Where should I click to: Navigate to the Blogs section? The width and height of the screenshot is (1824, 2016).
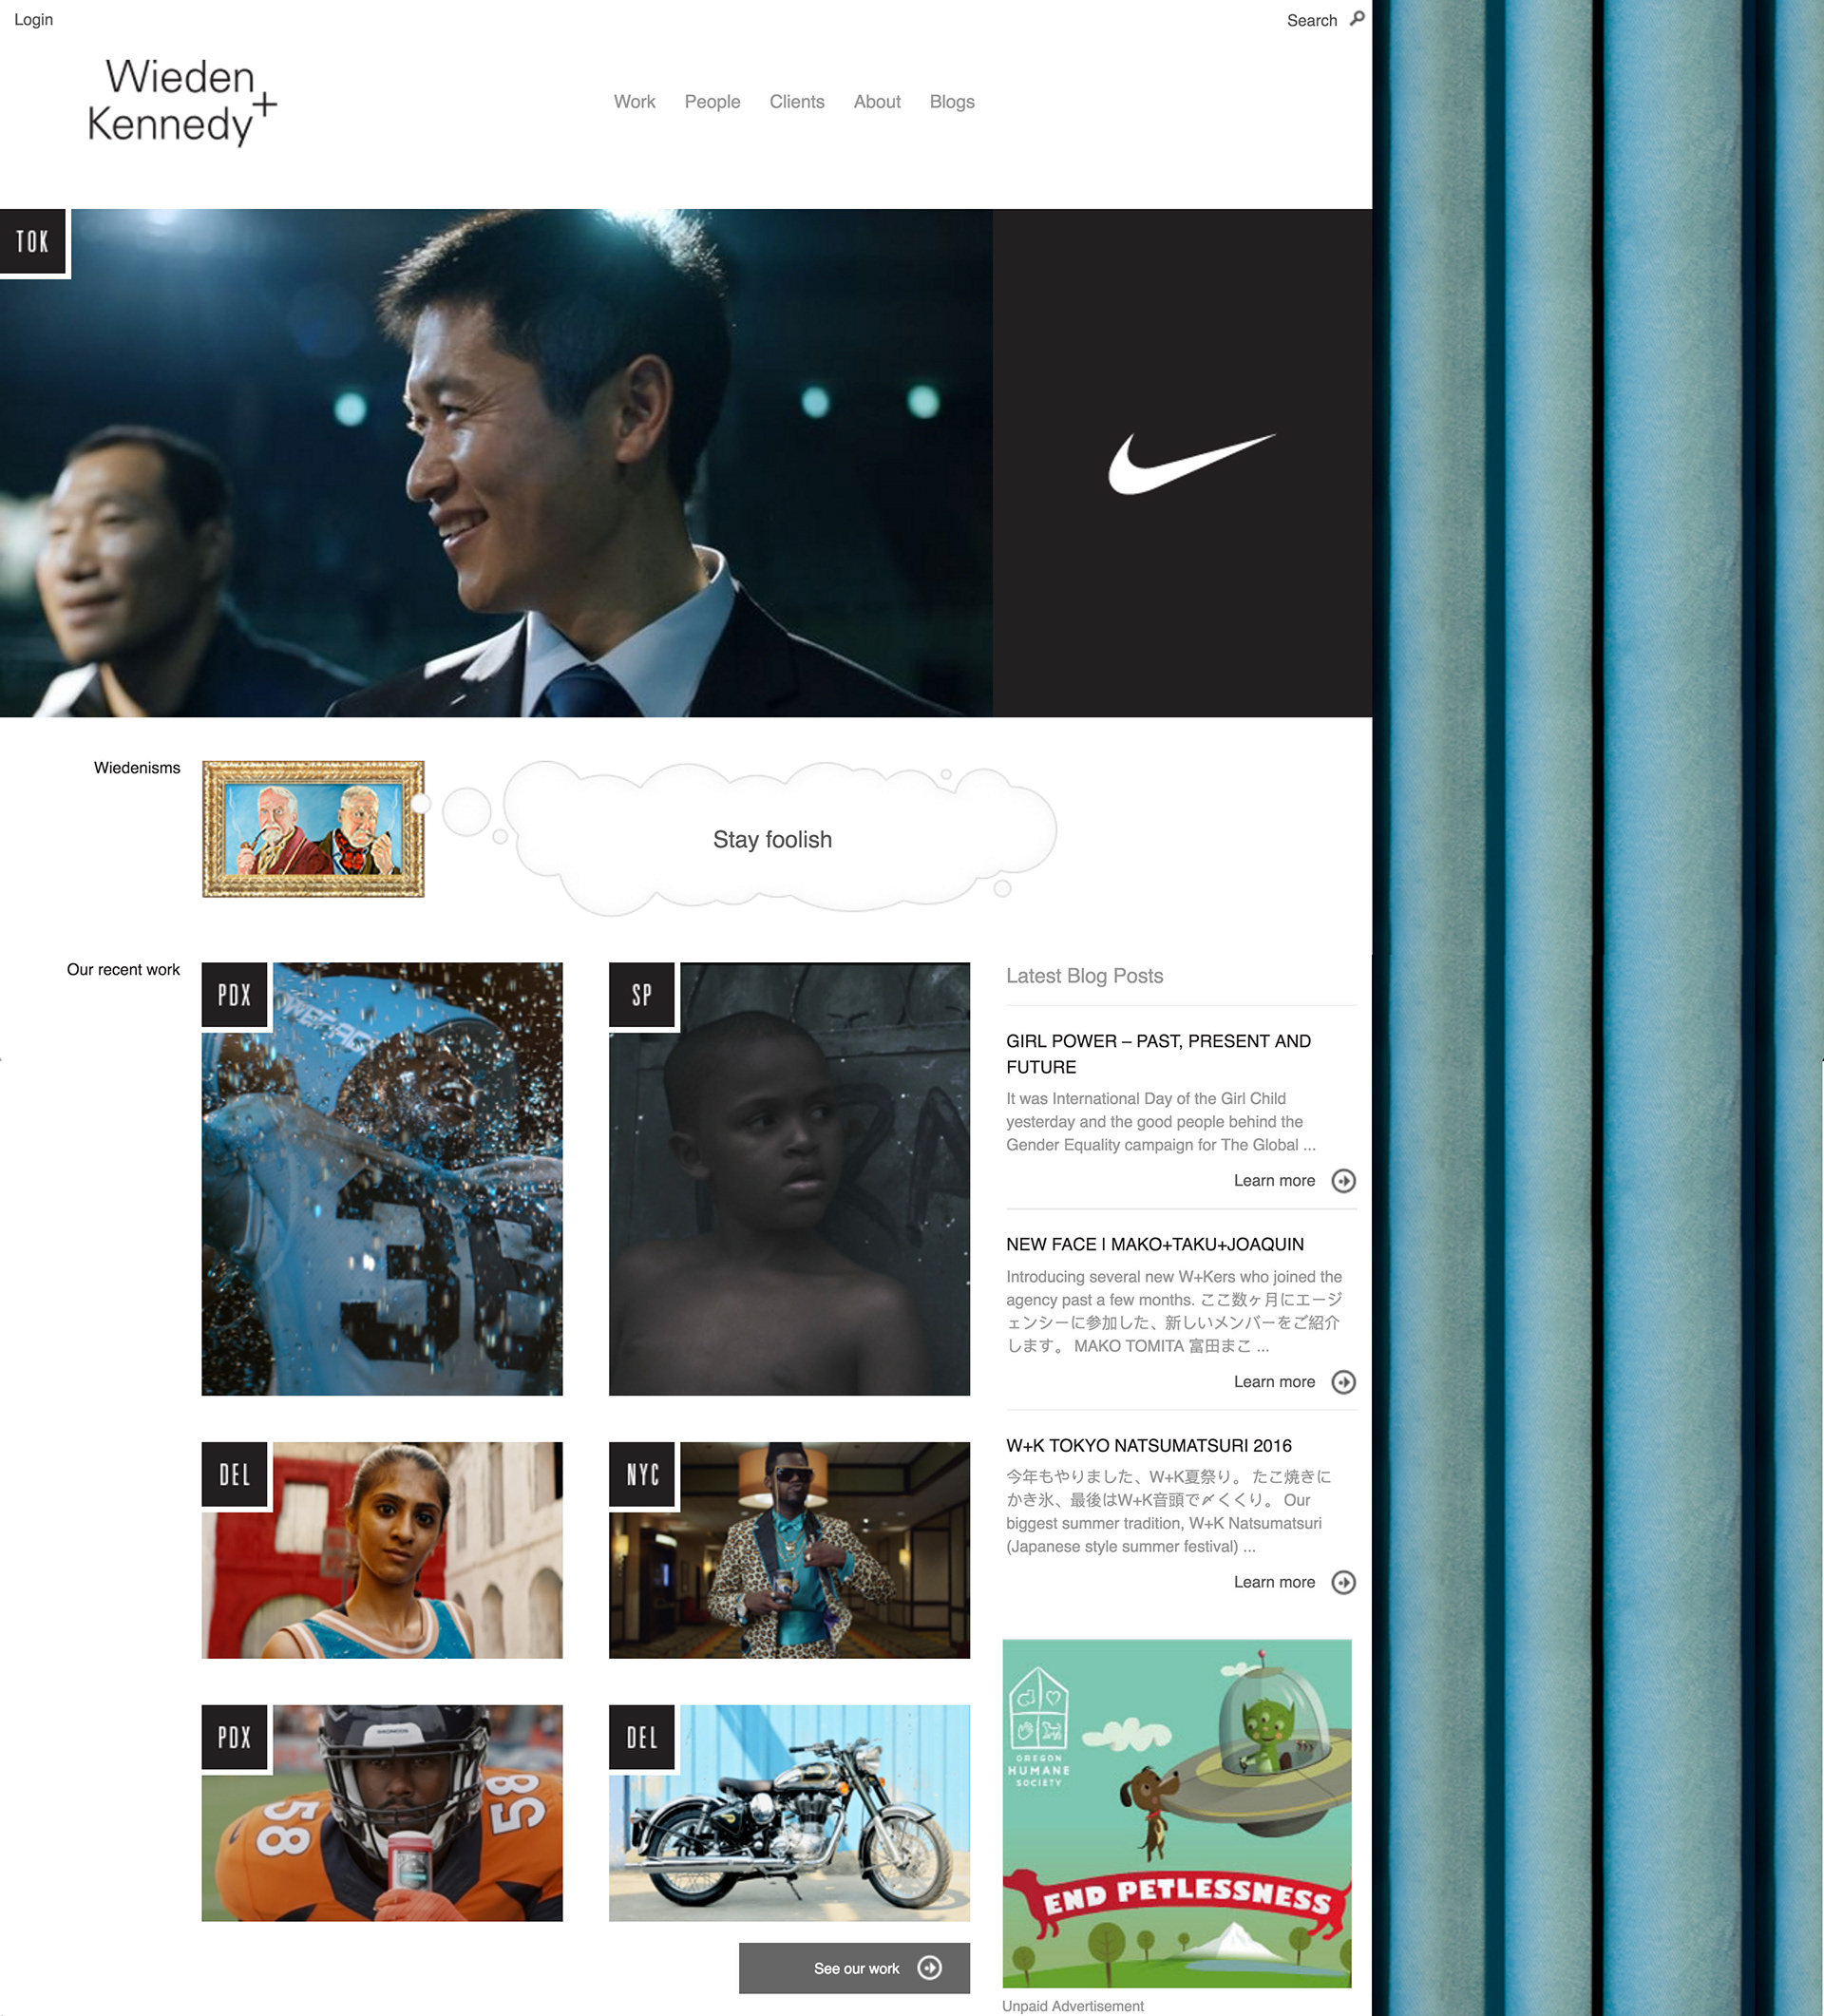point(951,102)
